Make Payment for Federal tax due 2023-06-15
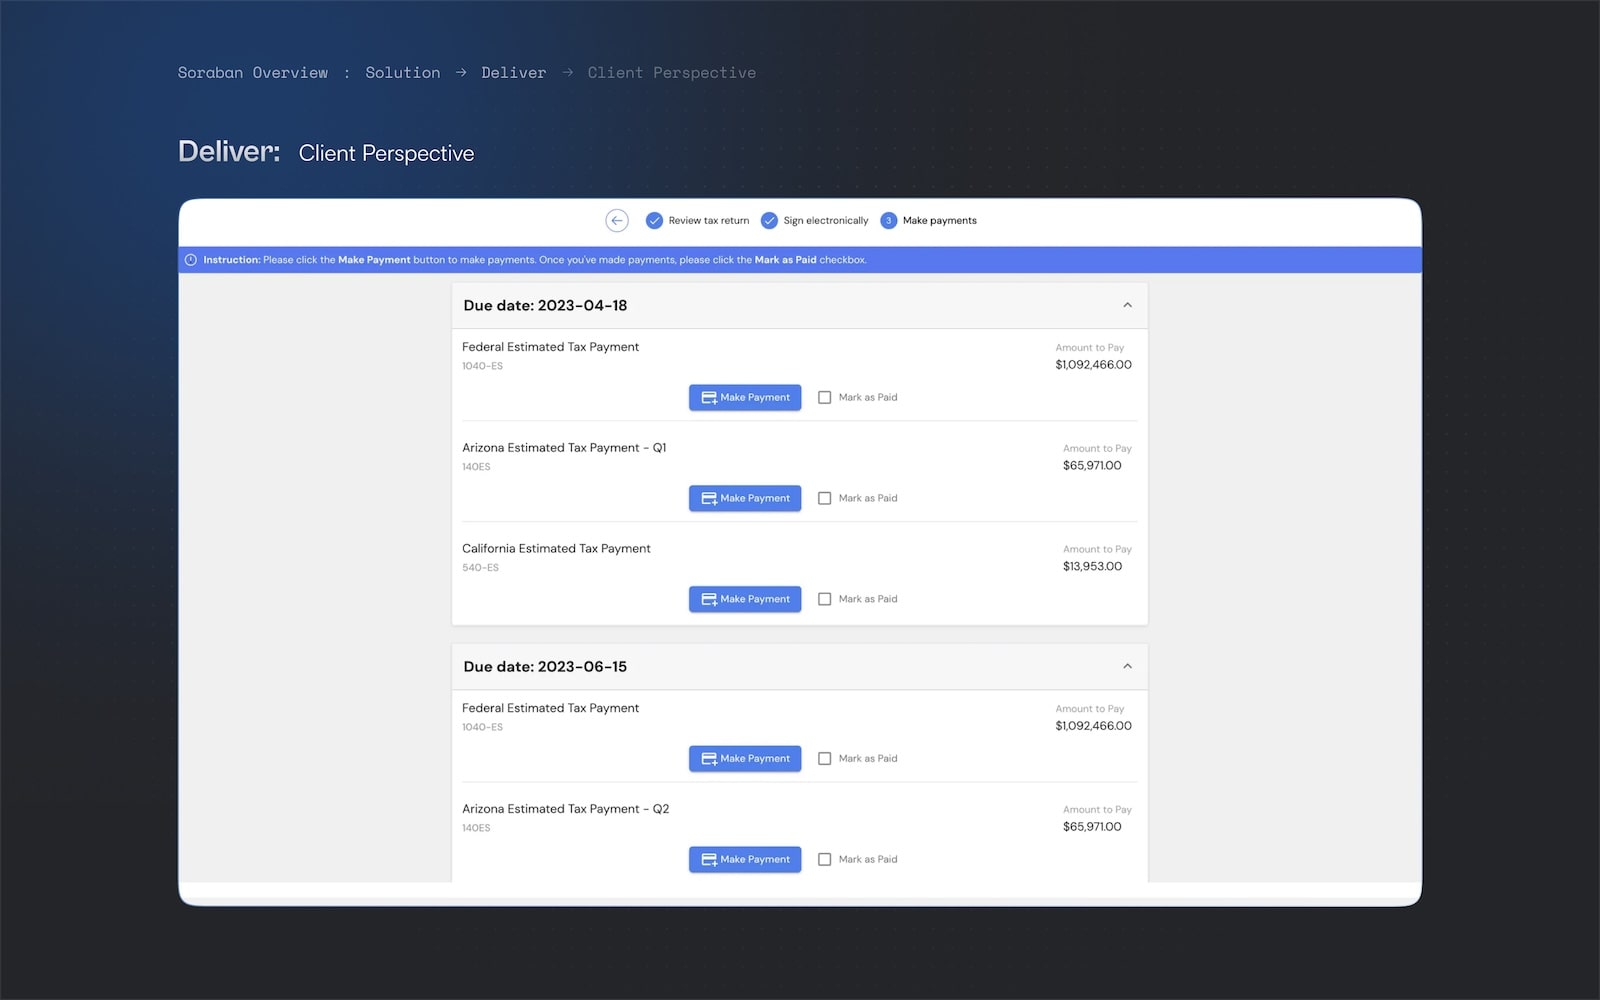Image resolution: width=1600 pixels, height=1000 pixels. click(x=745, y=758)
